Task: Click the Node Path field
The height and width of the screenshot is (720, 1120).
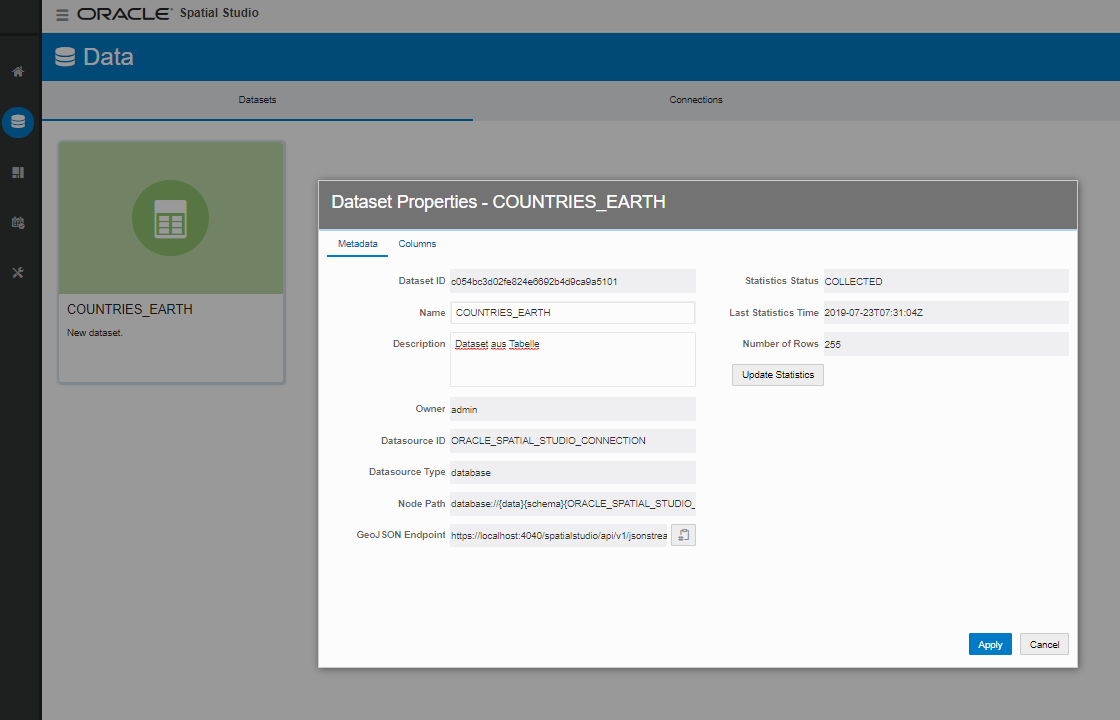Action: tap(573, 504)
